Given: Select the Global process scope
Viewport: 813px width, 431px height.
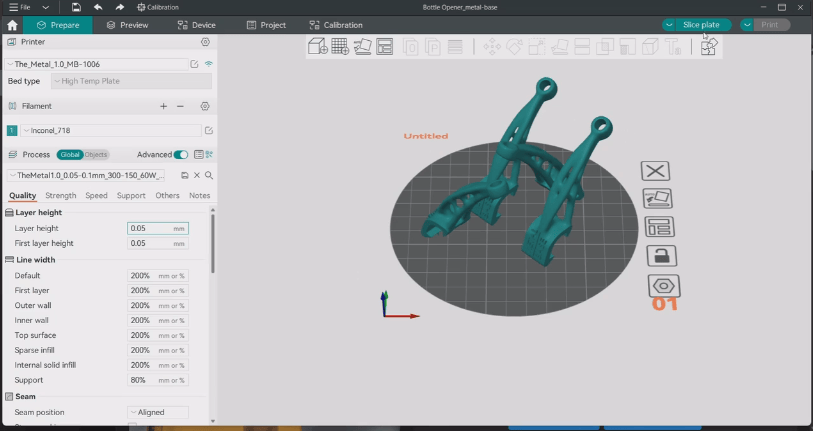Looking at the screenshot, I should click(70, 155).
